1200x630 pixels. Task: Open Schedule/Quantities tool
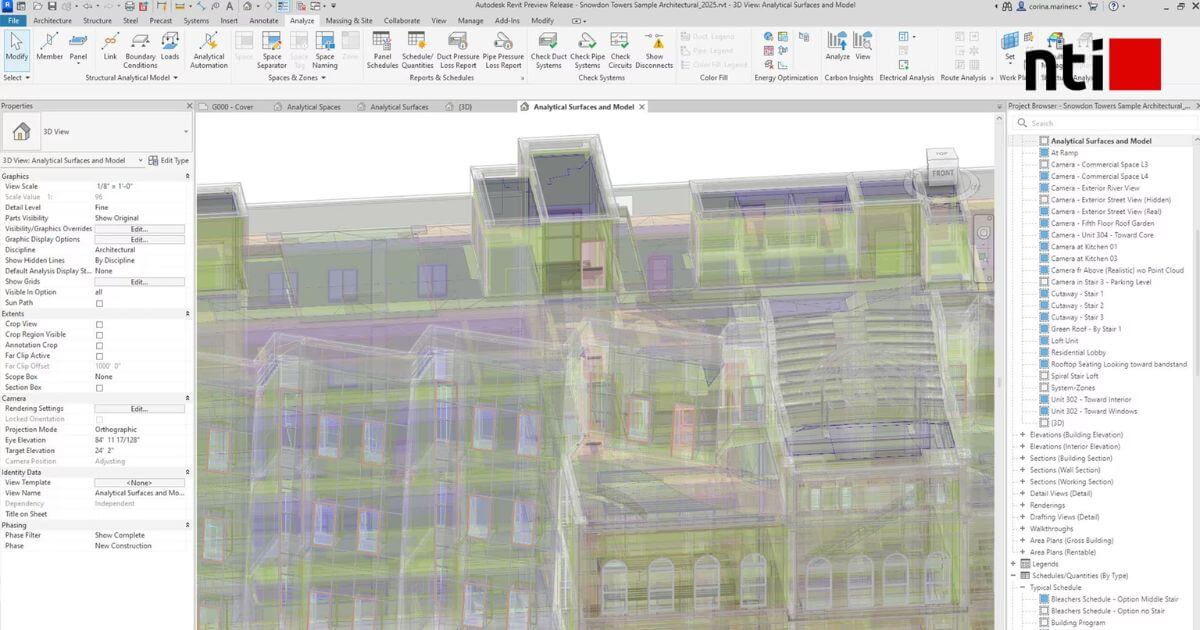point(418,50)
